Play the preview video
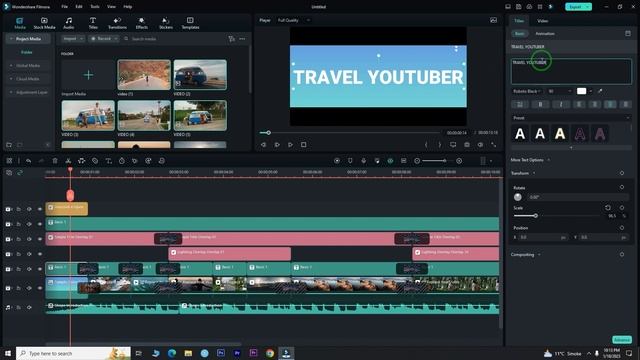Viewport: 640px width, 360px height. [x=290, y=144]
